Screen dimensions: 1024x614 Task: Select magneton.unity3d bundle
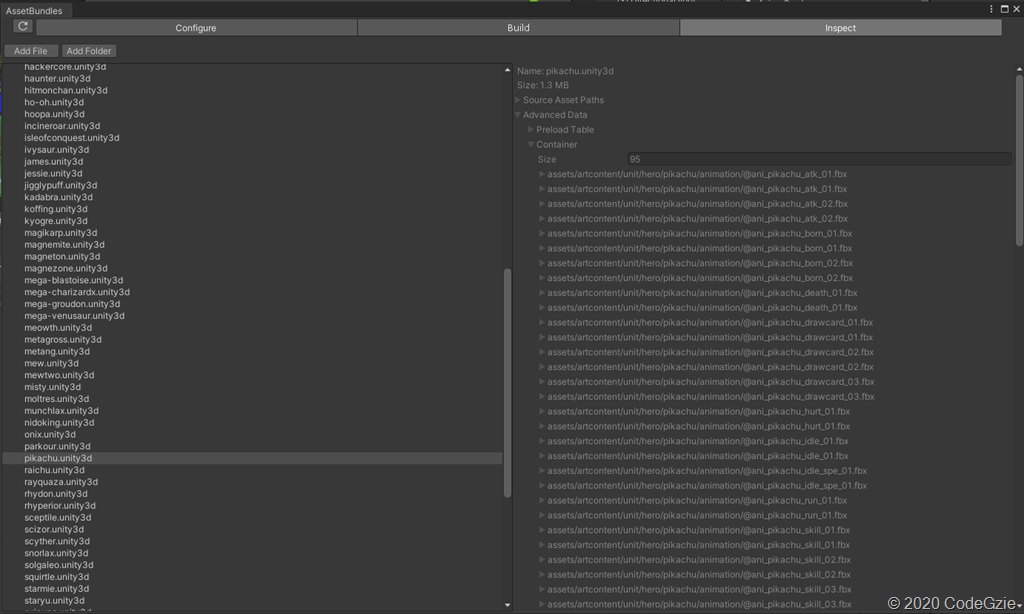[x=62, y=257]
